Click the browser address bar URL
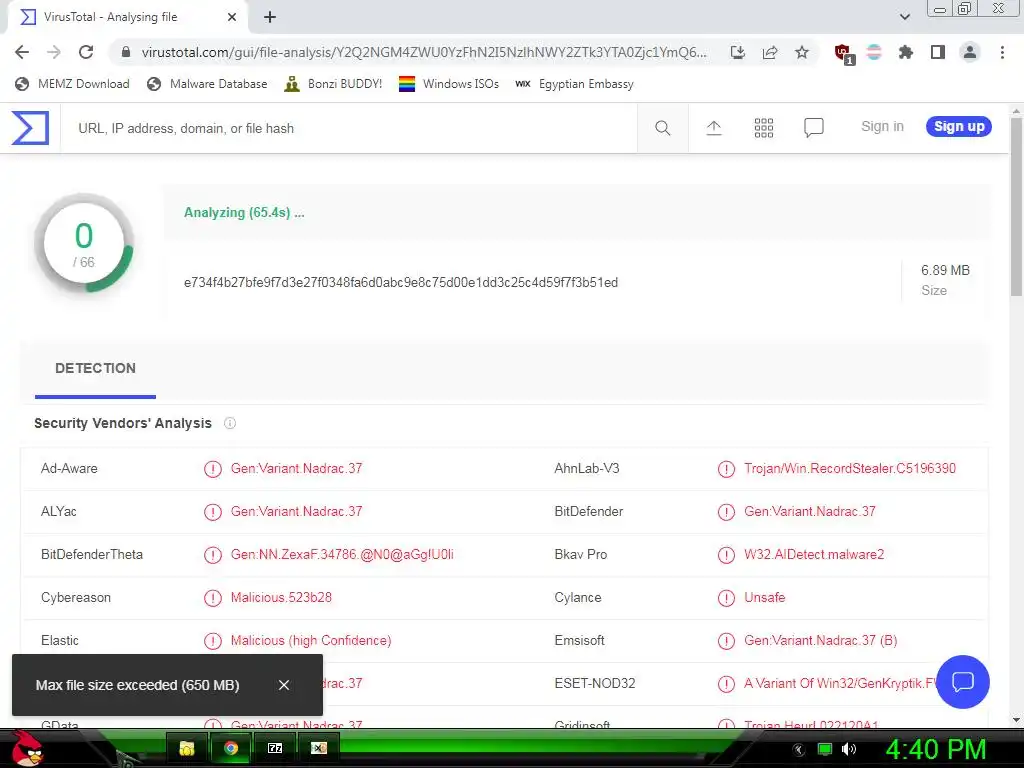1024x768 pixels. click(x=424, y=52)
